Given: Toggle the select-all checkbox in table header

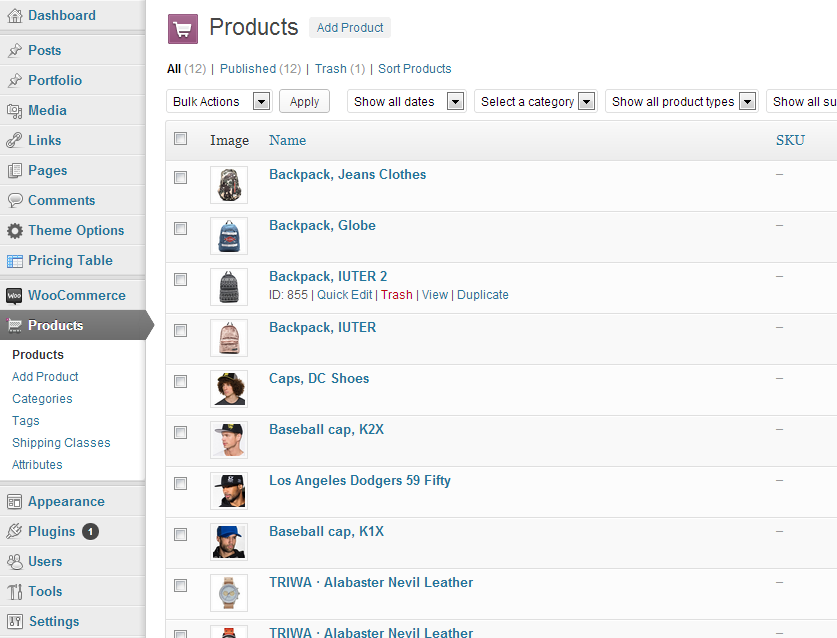Looking at the screenshot, I should click(x=181, y=139).
